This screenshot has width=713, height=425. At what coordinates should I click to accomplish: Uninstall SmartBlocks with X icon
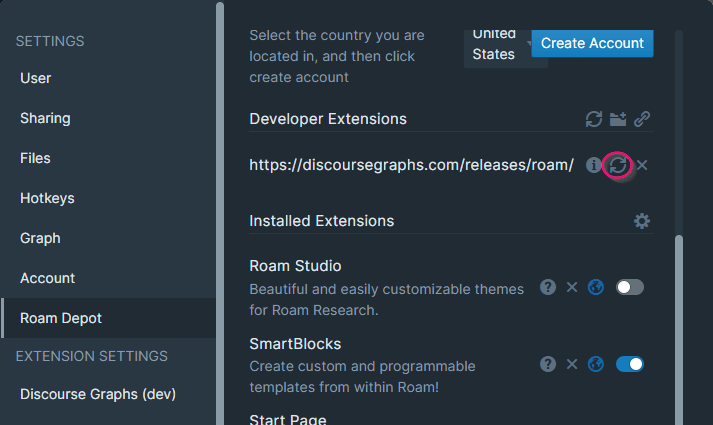click(x=572, y=364)
